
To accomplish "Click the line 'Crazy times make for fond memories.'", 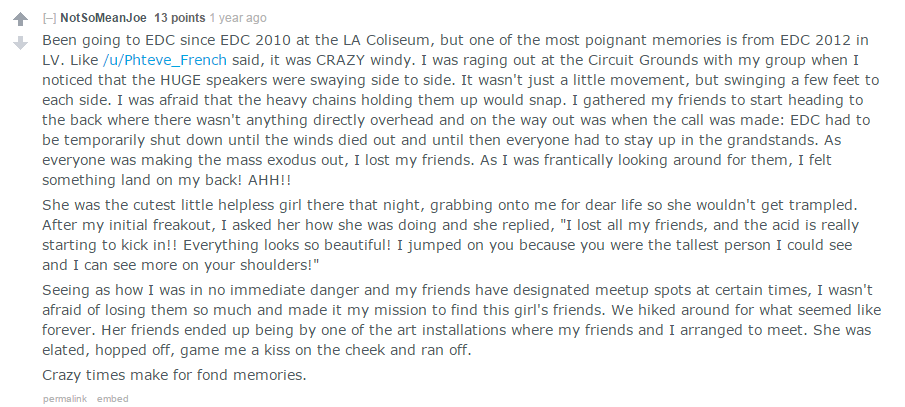I will click(x=174, y=375).
